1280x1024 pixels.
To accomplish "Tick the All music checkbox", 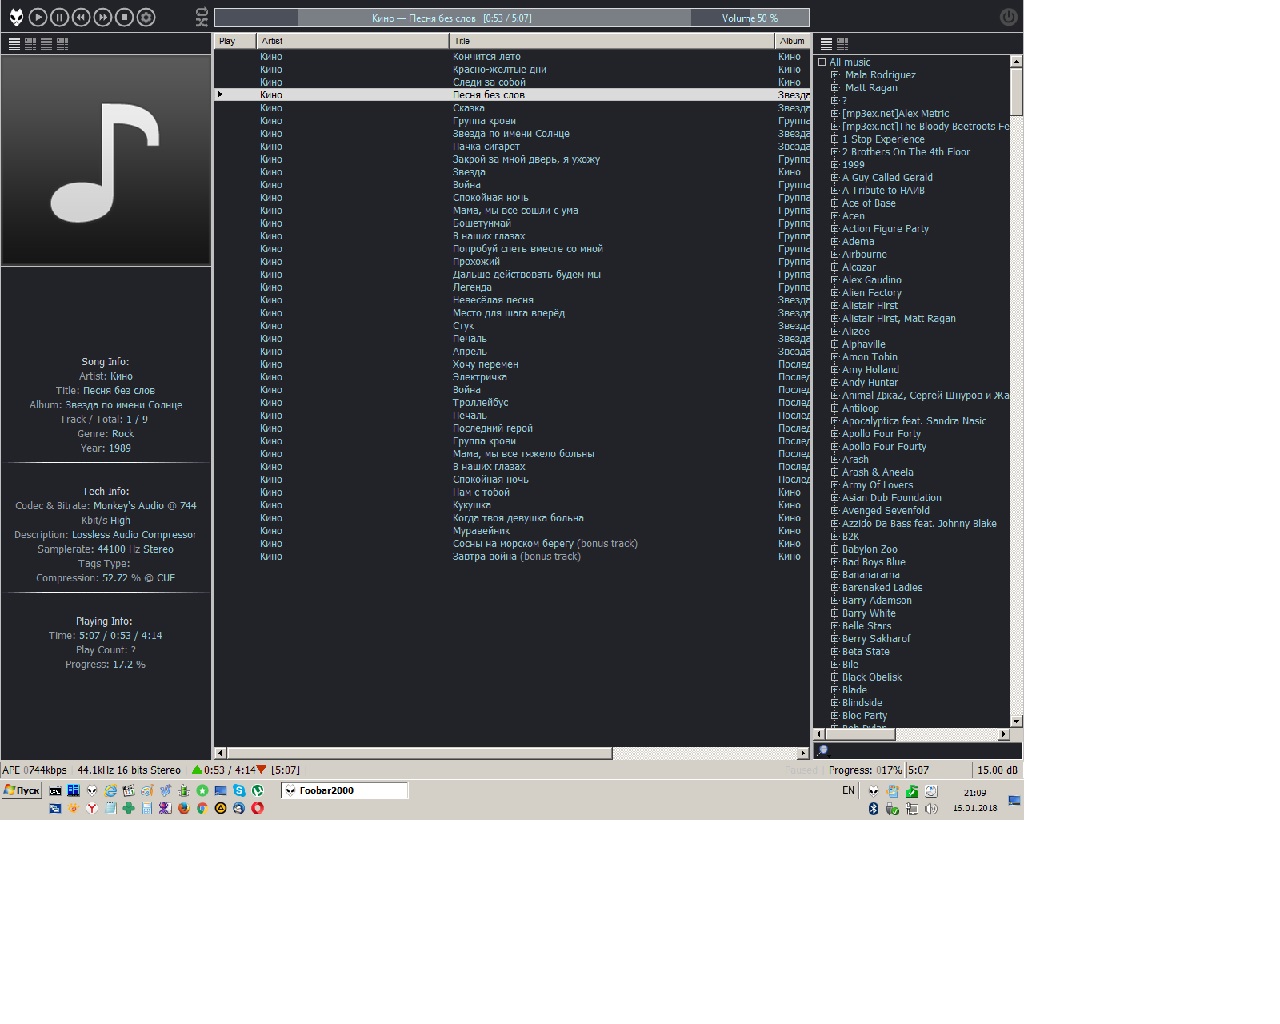I will pyautogui.click(x=822, y=62).
